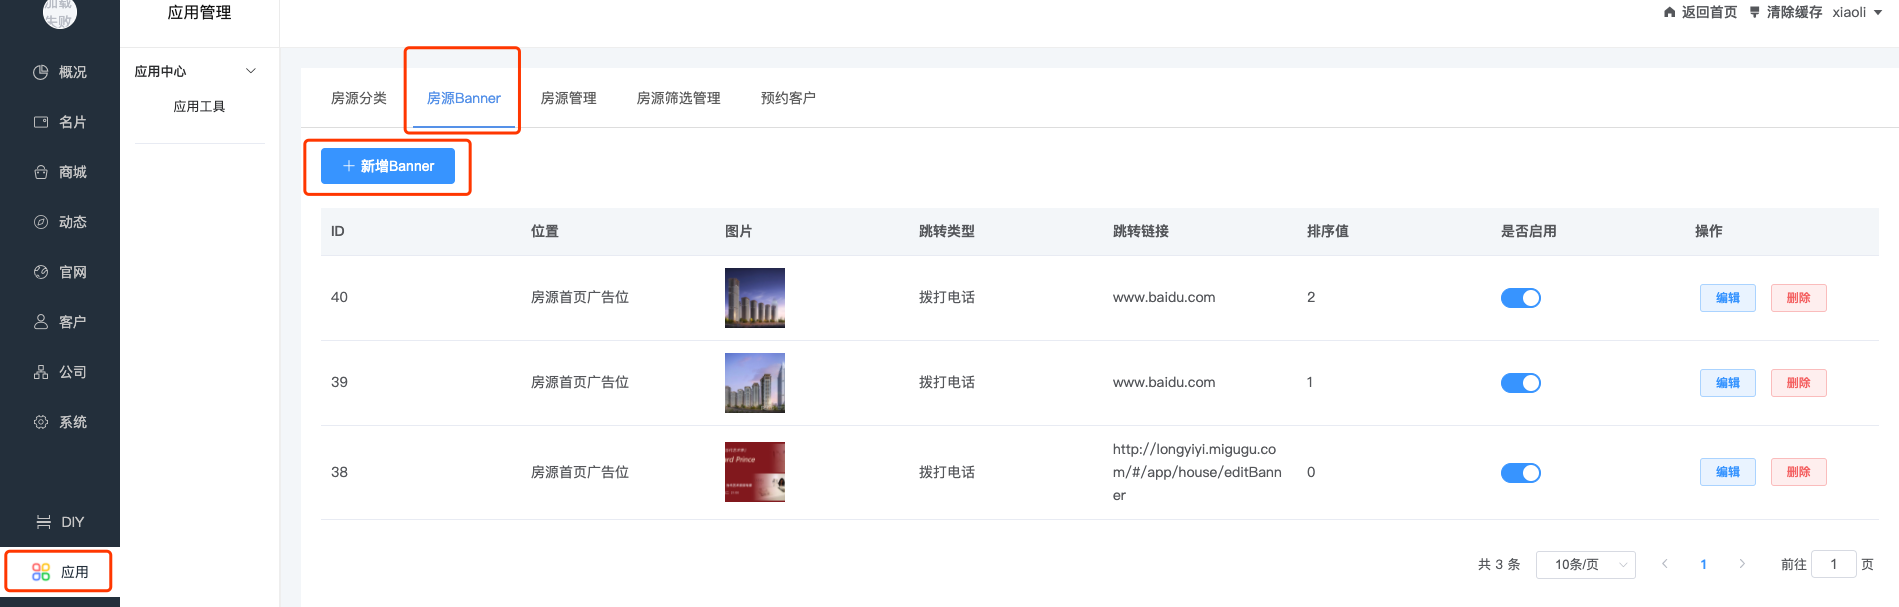Switch to the 房源筛选管理 tab
The image size is (1899, 607).
[x=679, y=98]
